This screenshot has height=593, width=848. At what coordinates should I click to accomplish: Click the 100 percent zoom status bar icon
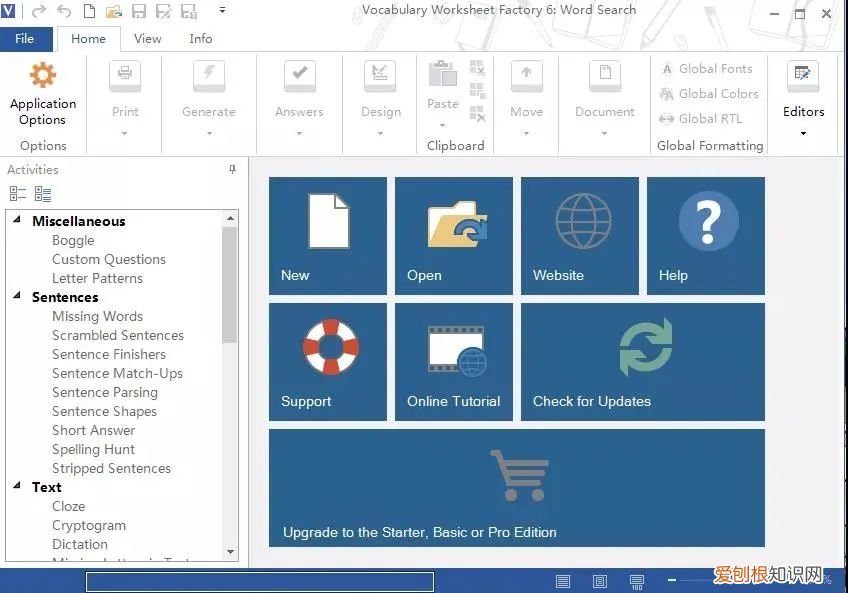[637, 582]
